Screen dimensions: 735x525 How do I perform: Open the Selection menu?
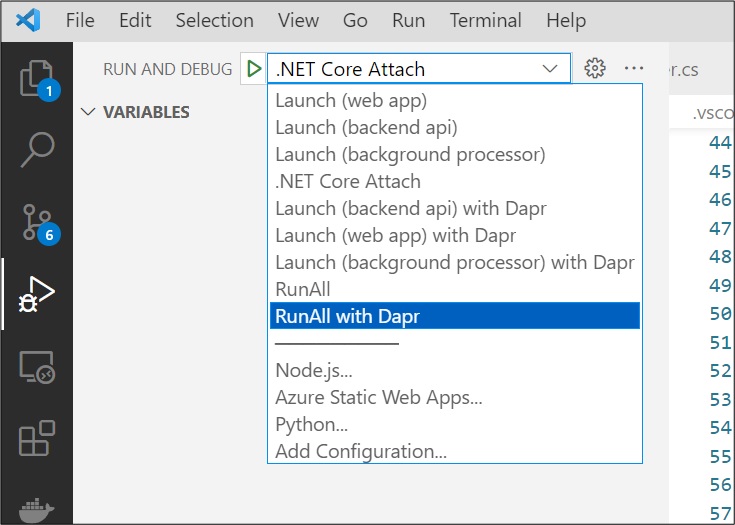click(216, 20)
